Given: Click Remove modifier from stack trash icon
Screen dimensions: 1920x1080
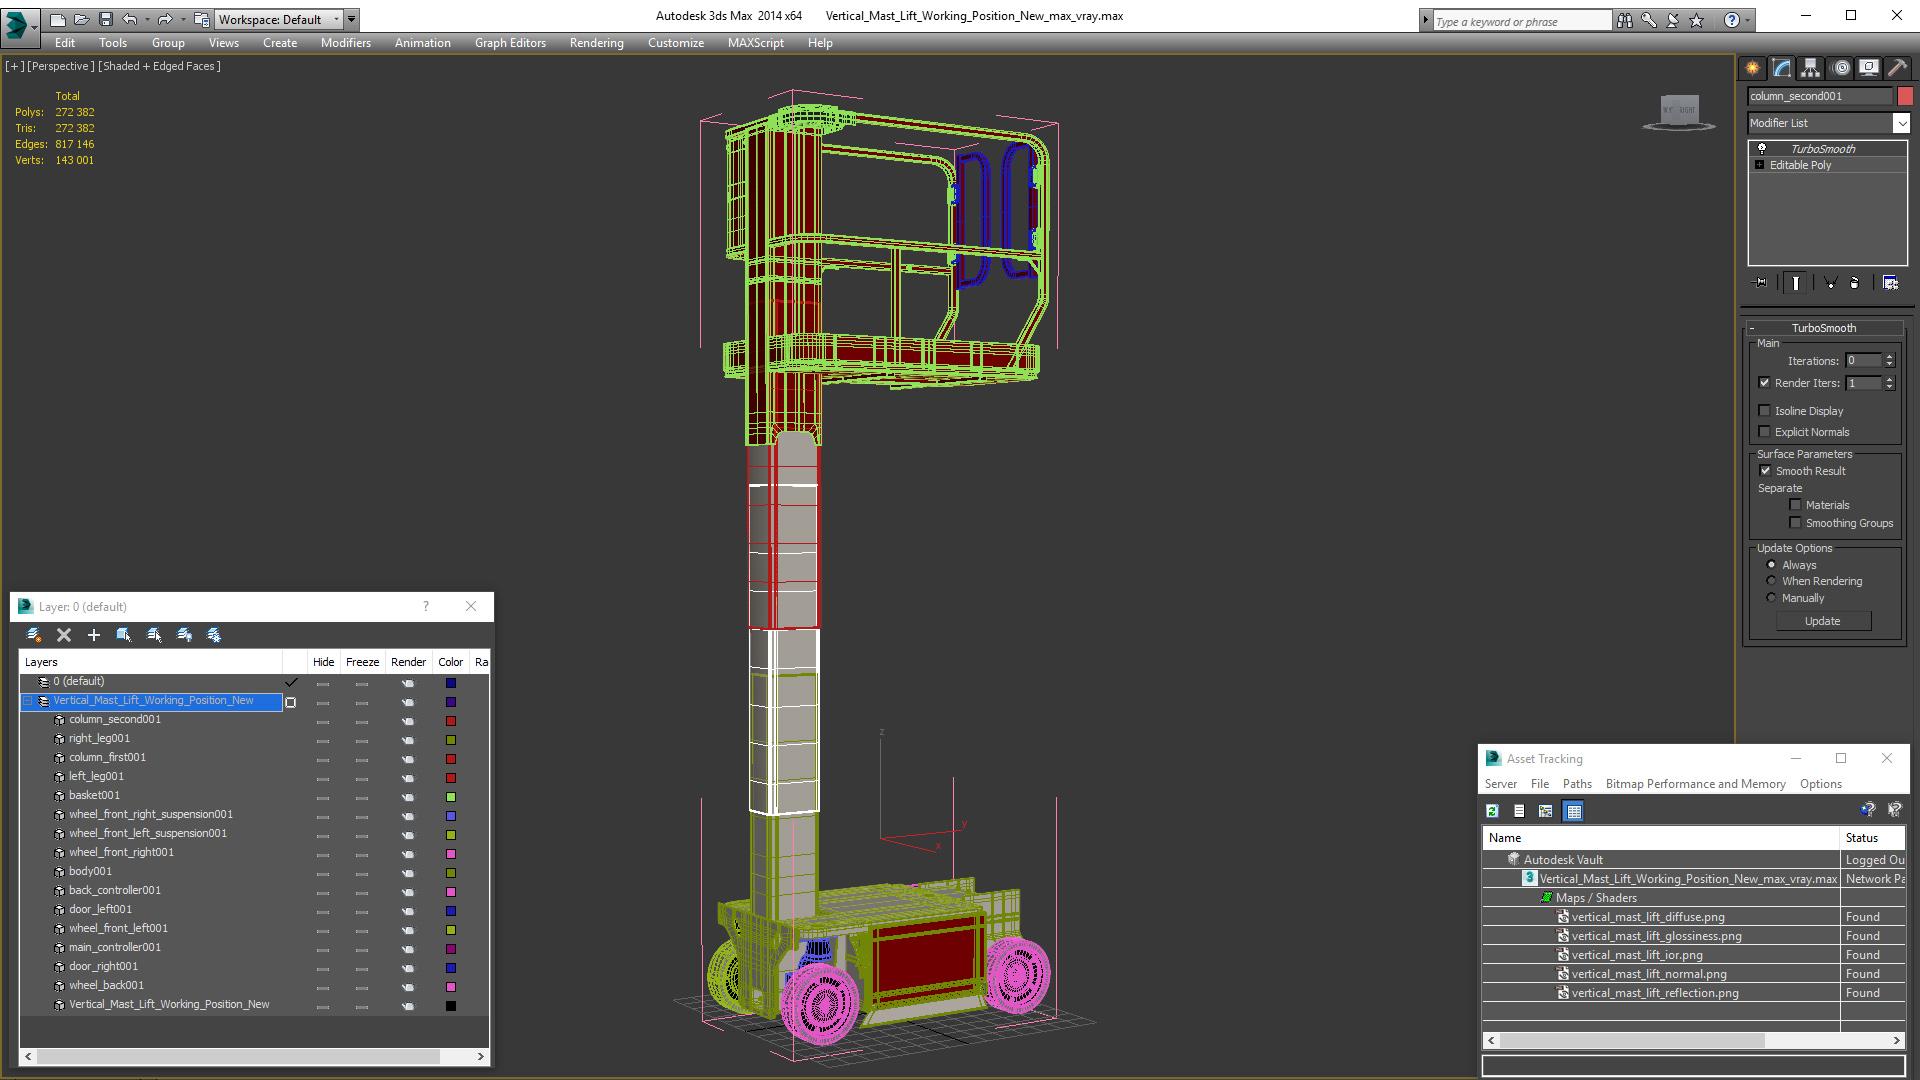Looking at the screenshot, I should [x=1854, y=283].
